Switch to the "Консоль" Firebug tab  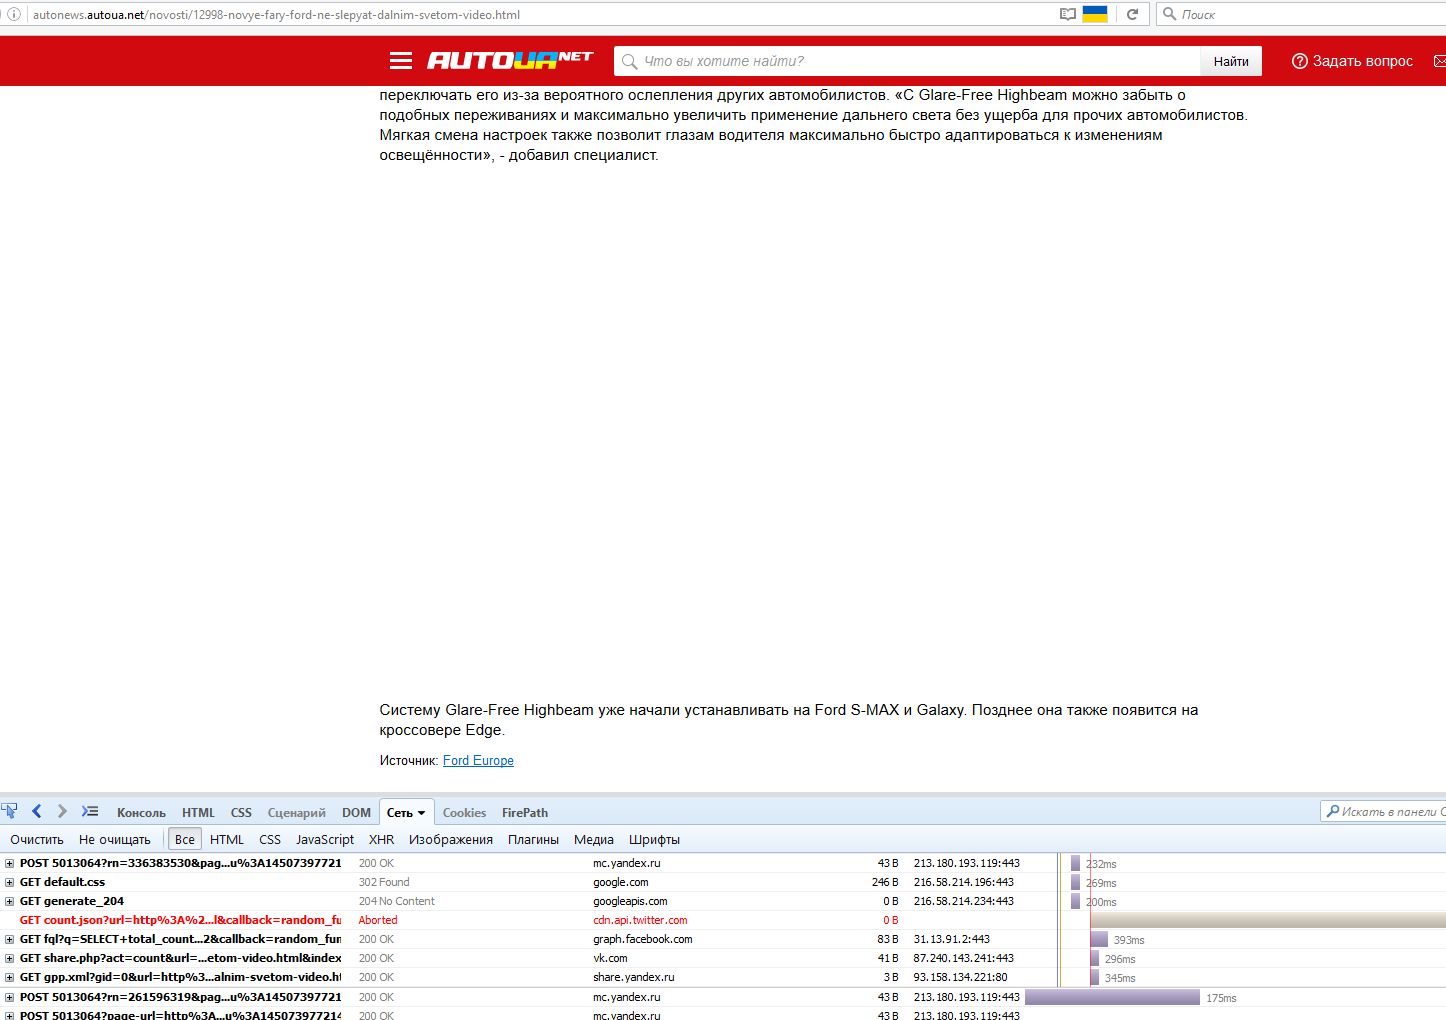click(x=141, y=813)
